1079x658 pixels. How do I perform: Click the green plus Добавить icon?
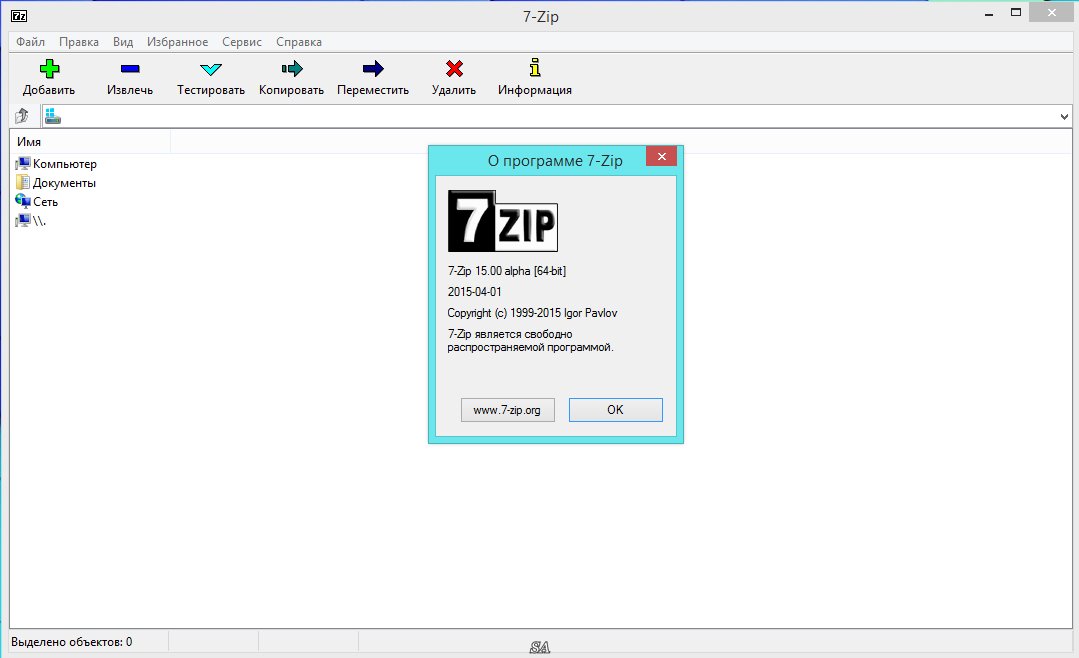[49, 68]
